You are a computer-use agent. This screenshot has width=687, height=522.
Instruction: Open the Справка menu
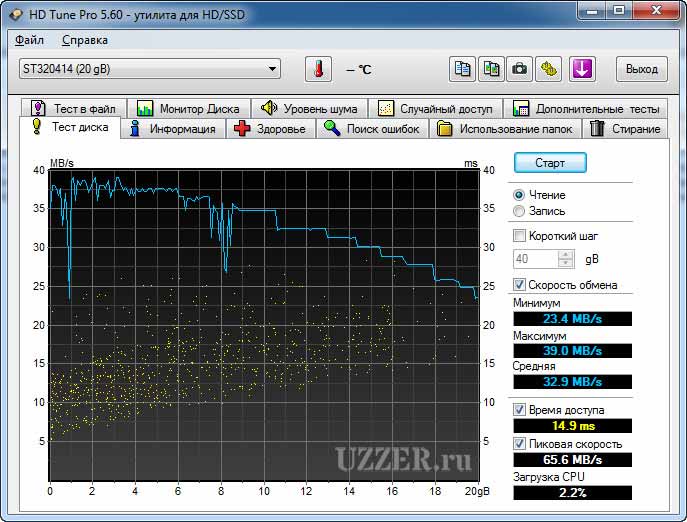point(85,40)
